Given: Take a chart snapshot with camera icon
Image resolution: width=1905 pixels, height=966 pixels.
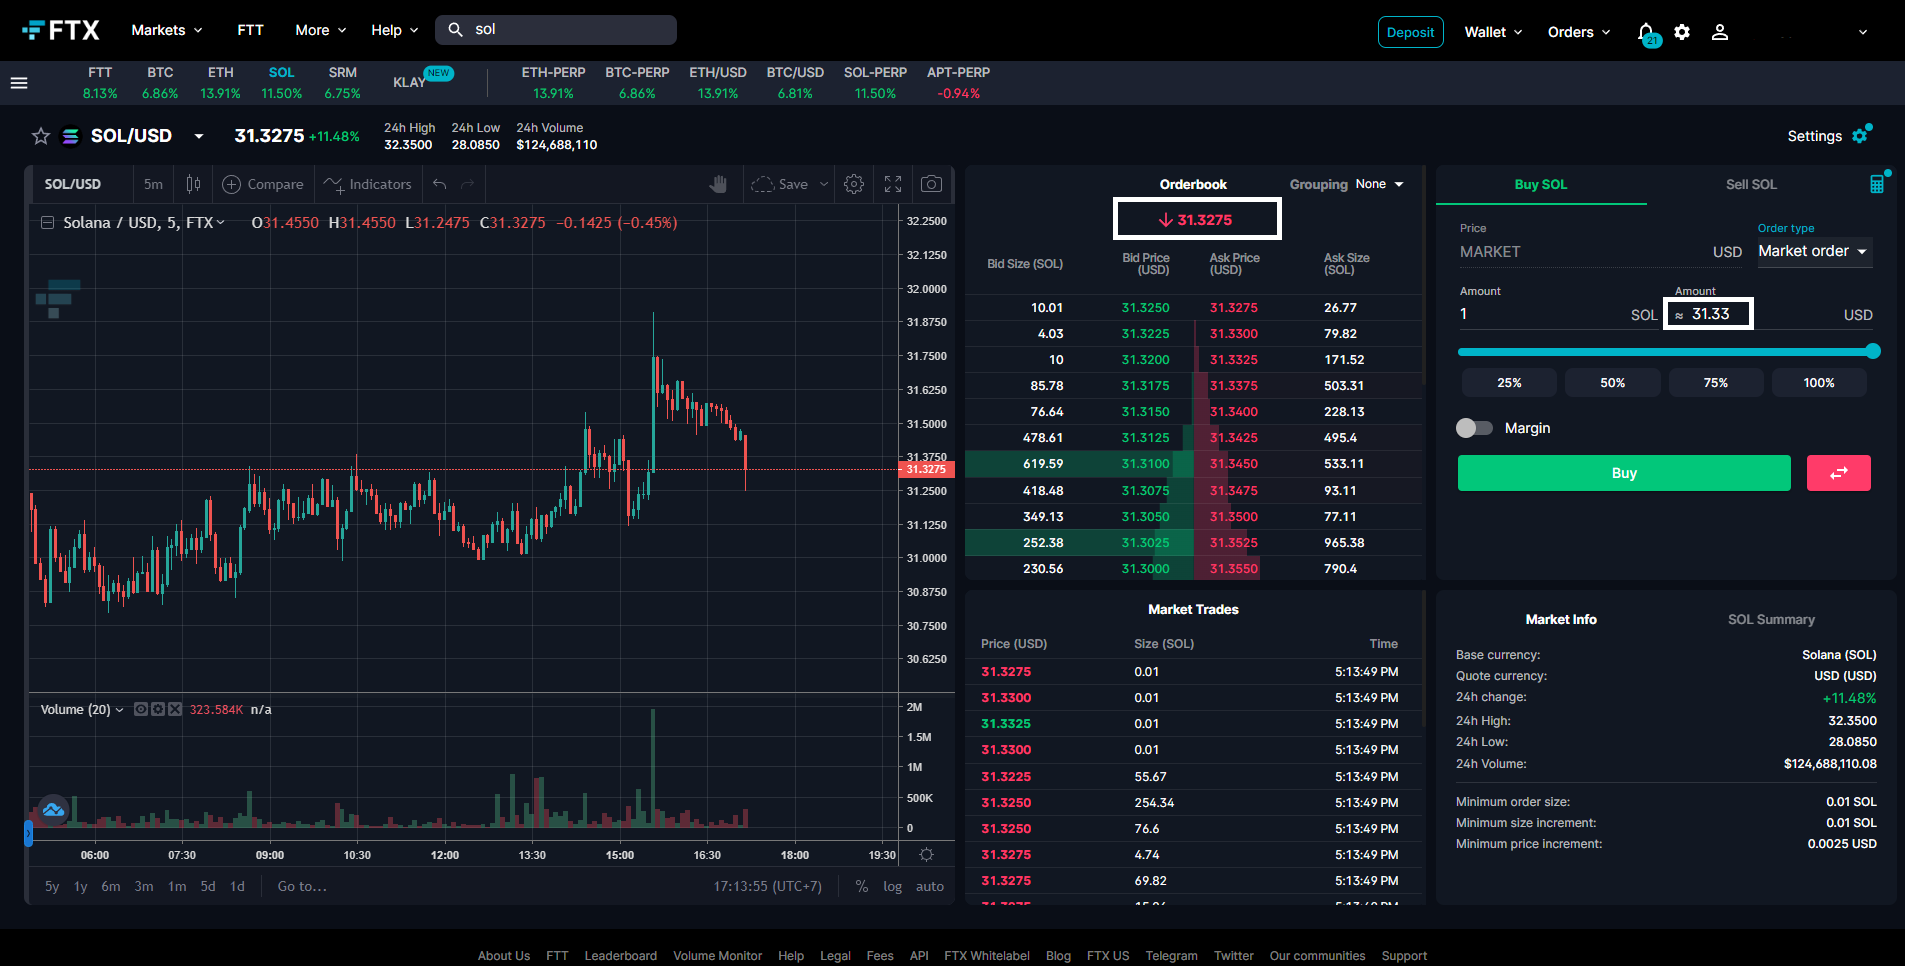Looking at the screenshot, I should (931, 184).
